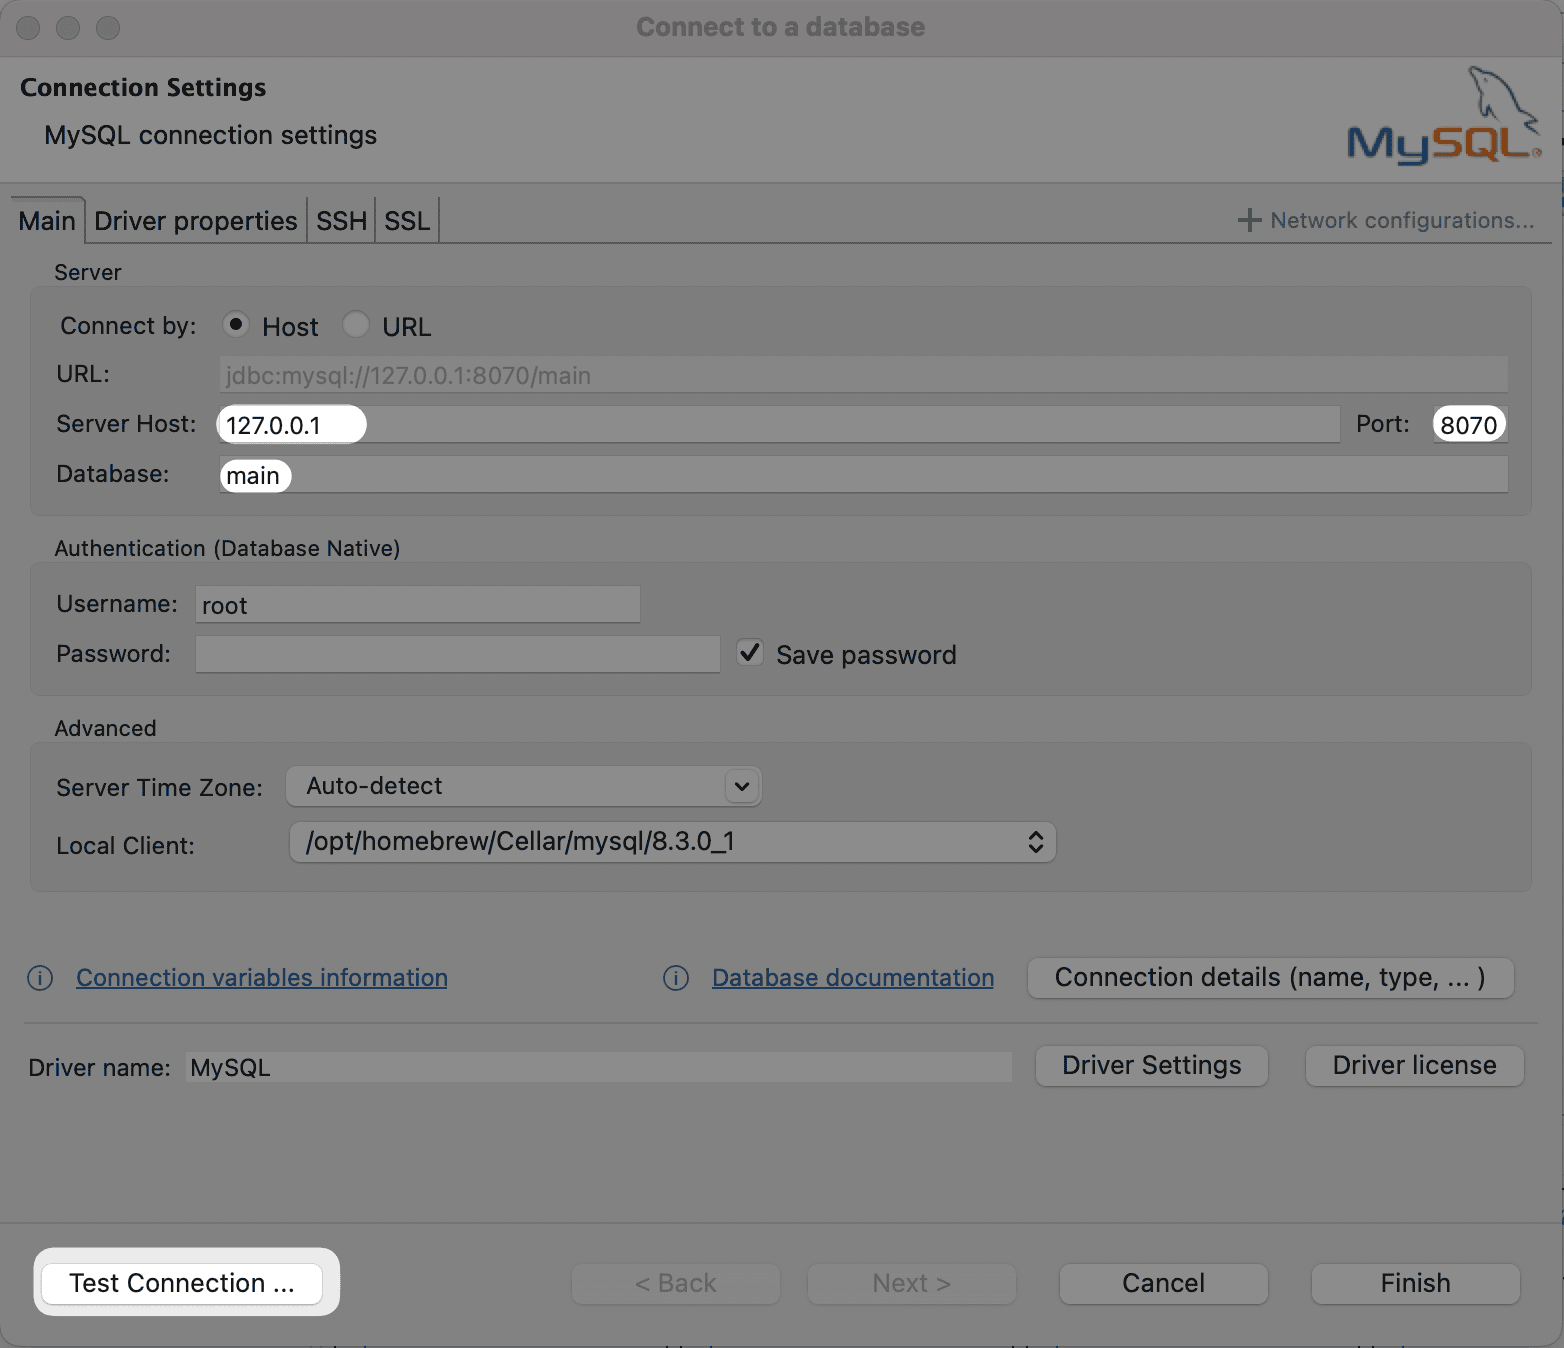The image size is (1564, 1348).
Task: Switch to the Driver properties tab
Action: (196, 221)
